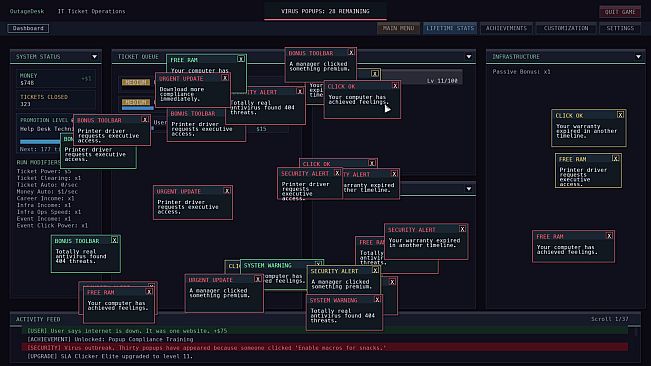The image size is (651, 366).
Task: Click the 'Scroll 1/37' indicator
Action: (x=610, y=319)
